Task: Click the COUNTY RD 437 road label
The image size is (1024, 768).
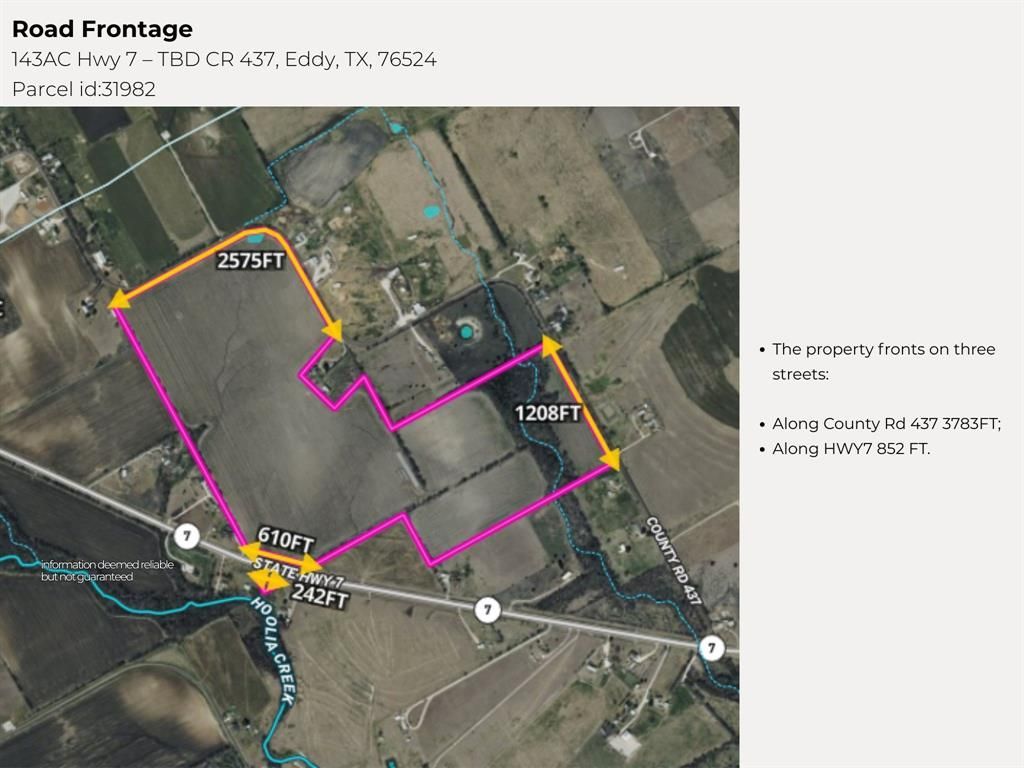Action: (x=673, y=560)
